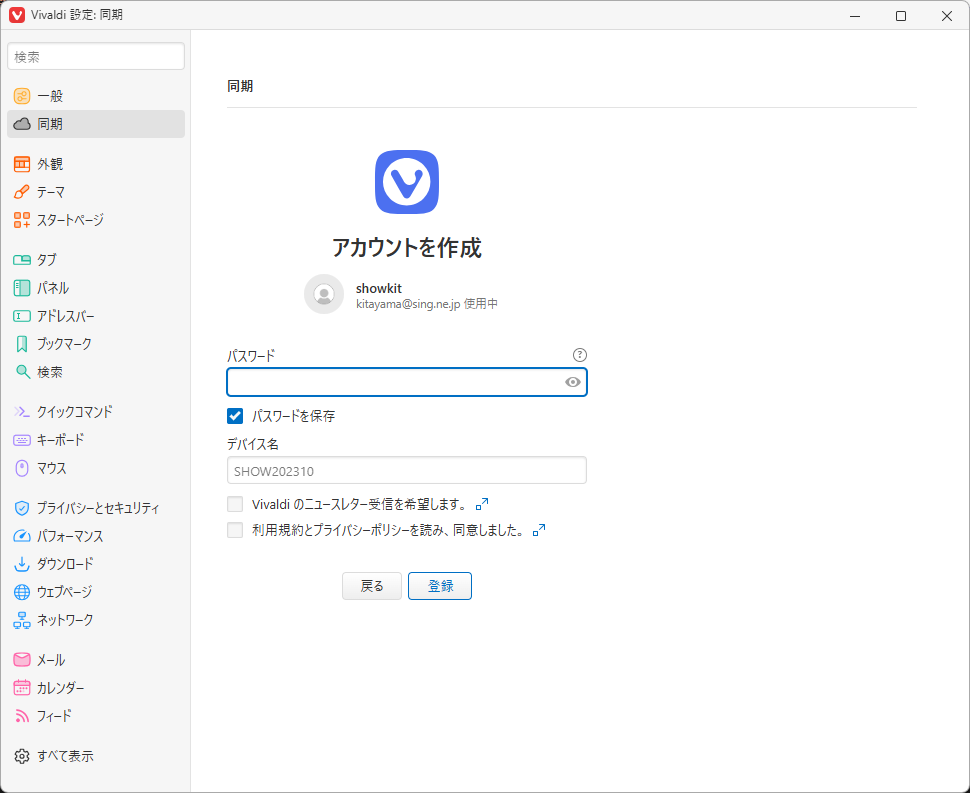The image size is (970, 793).
Task: Select the 同期 cloud icon
Action: click(22, 124)
